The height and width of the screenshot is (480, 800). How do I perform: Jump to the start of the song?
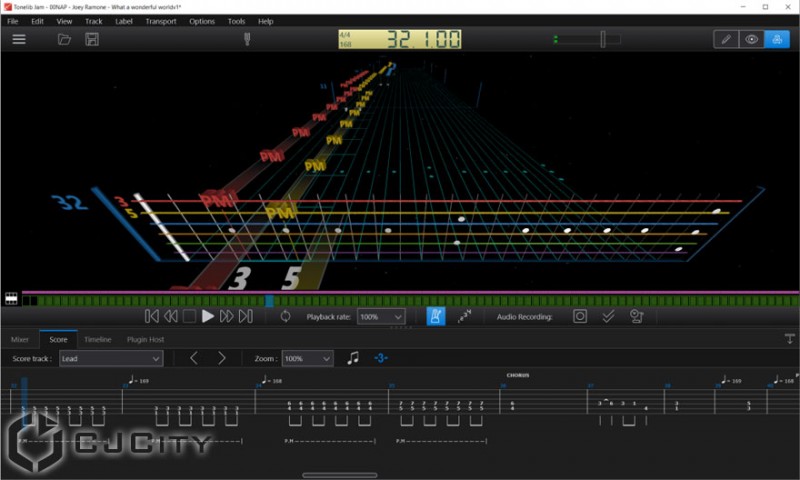pyautogui.click(x=151, y=316)
